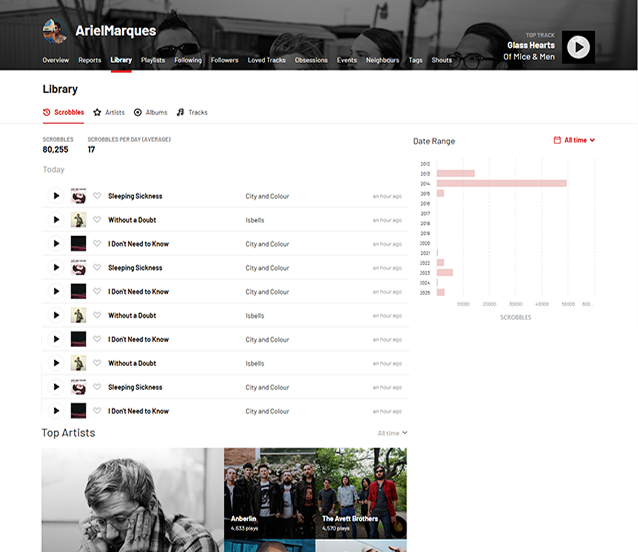Open album art of the topmost scrobble
The width and height of the screenshot is (638, 552).
click(x=78, y=196)
